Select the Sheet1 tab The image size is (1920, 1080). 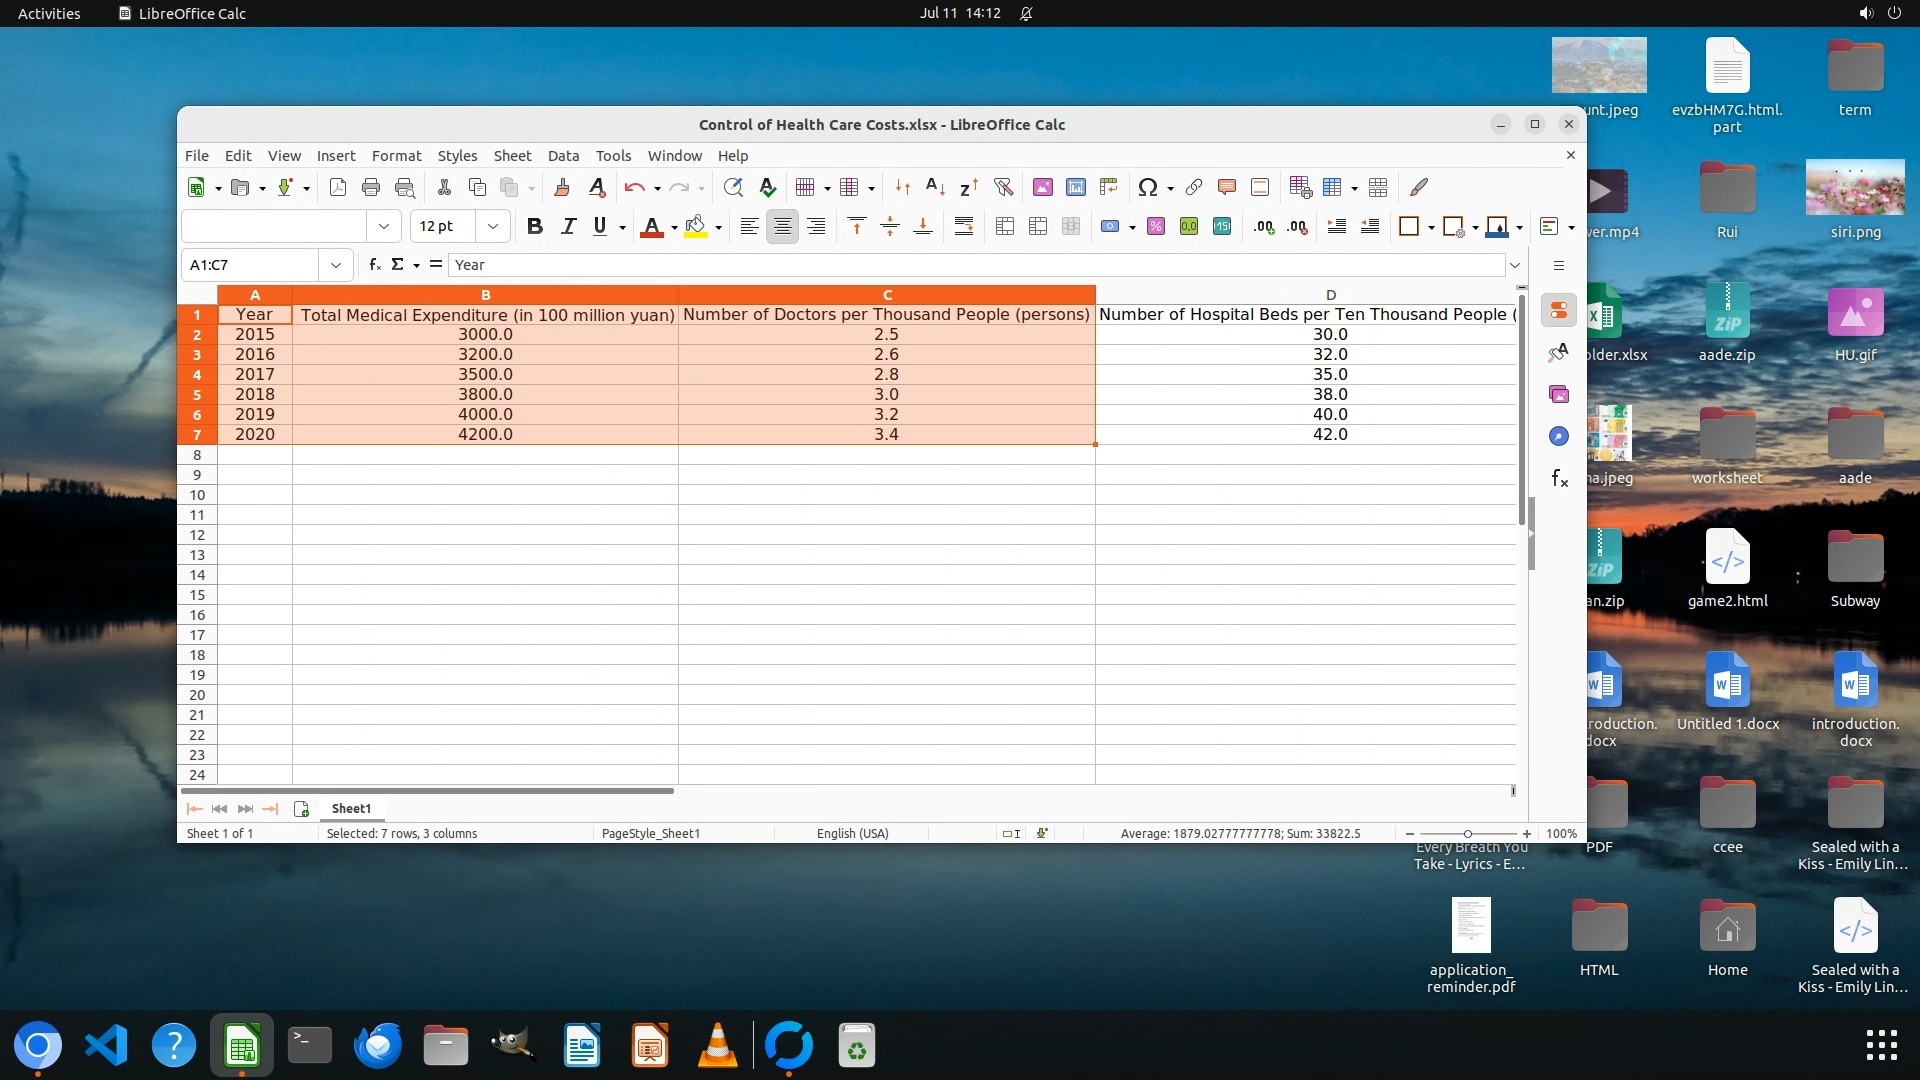(351, 808)
